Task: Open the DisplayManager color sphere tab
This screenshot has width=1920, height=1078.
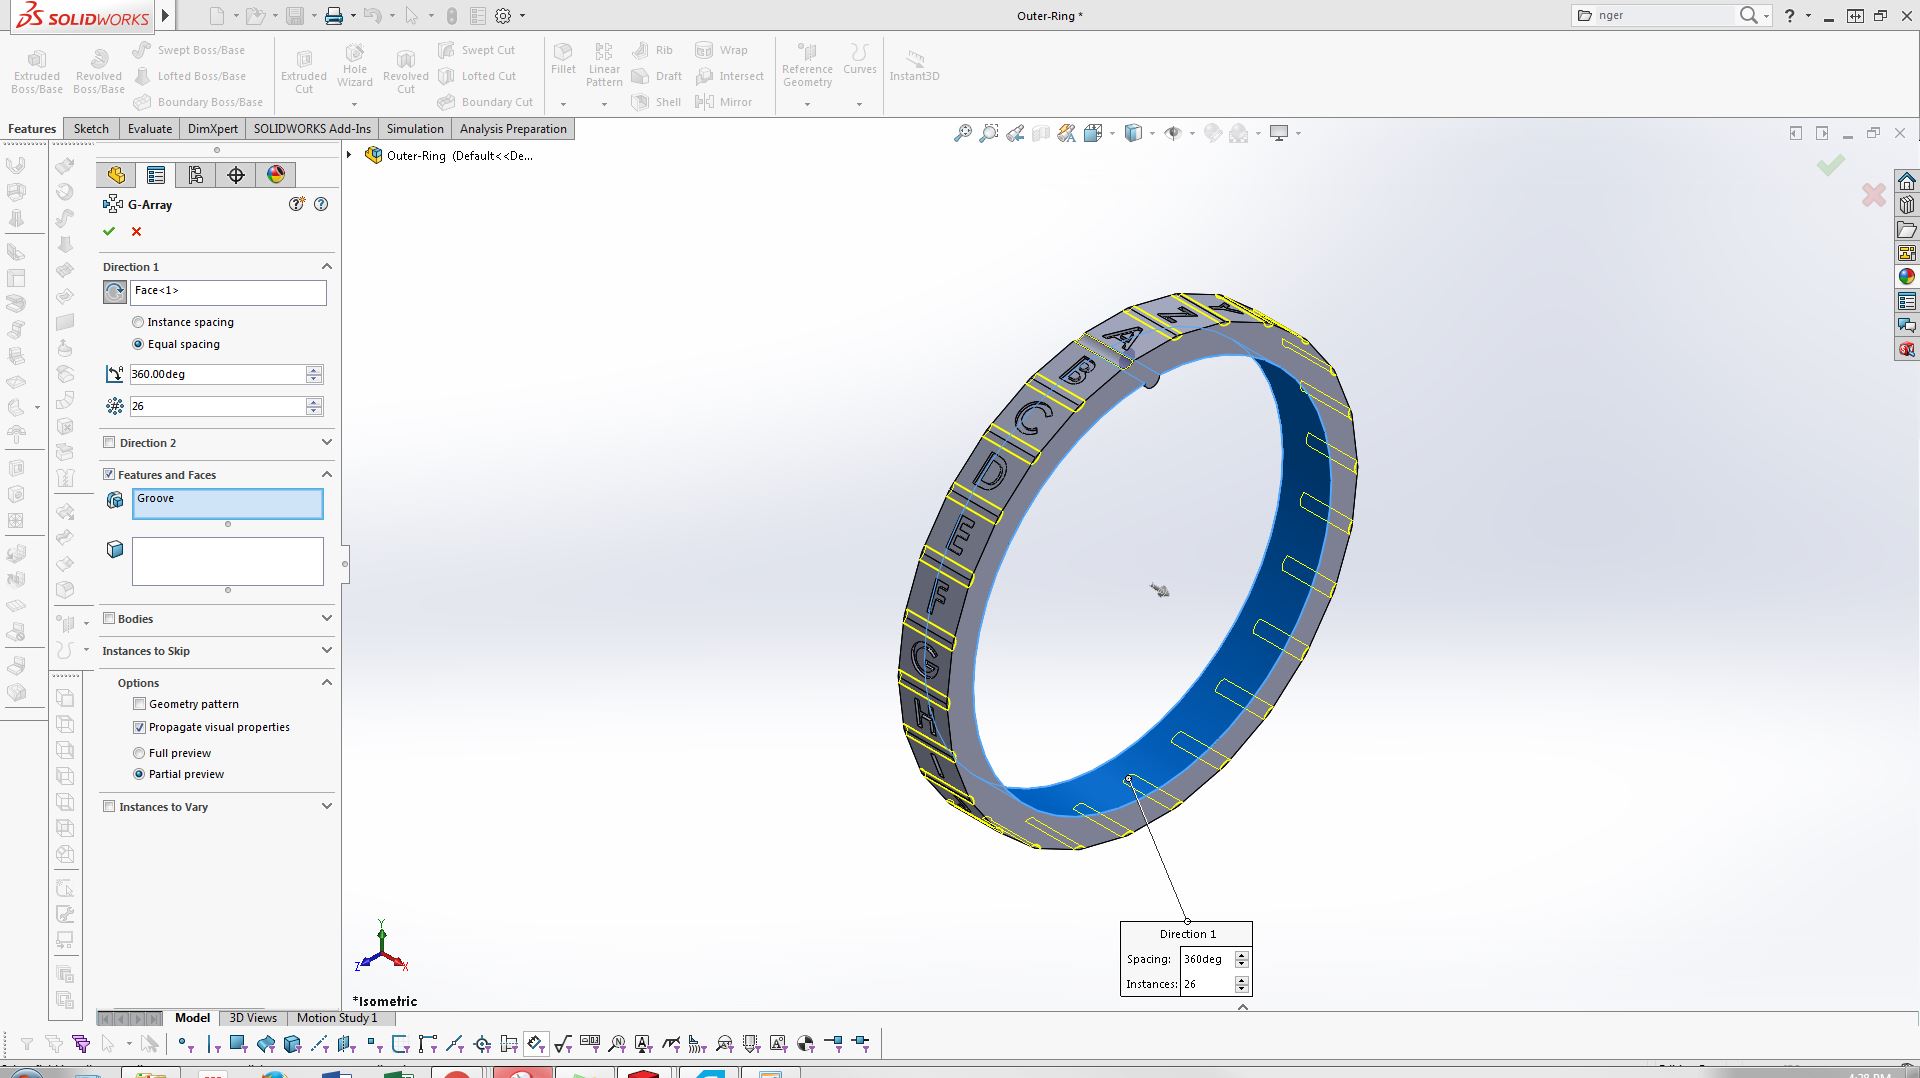Action: tap(276, 175)
